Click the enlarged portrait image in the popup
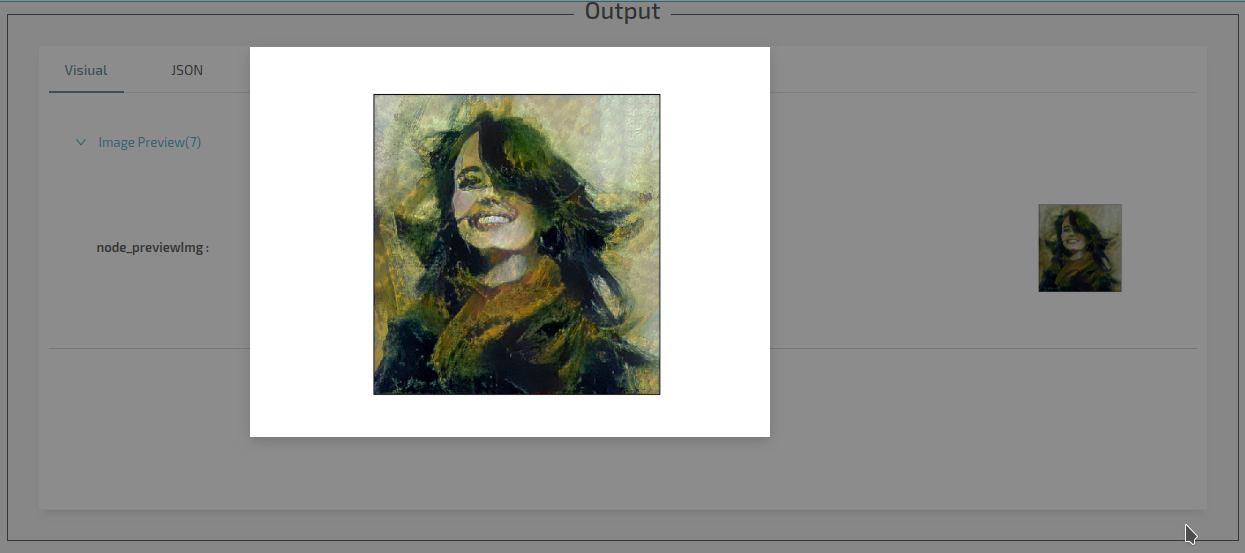This screenshot has width=1245, height=553. coord(517,244)
